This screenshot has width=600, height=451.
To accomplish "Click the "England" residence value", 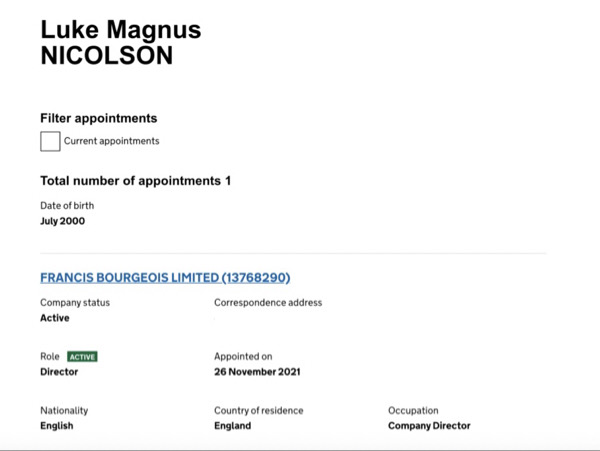I will [232, 426].
